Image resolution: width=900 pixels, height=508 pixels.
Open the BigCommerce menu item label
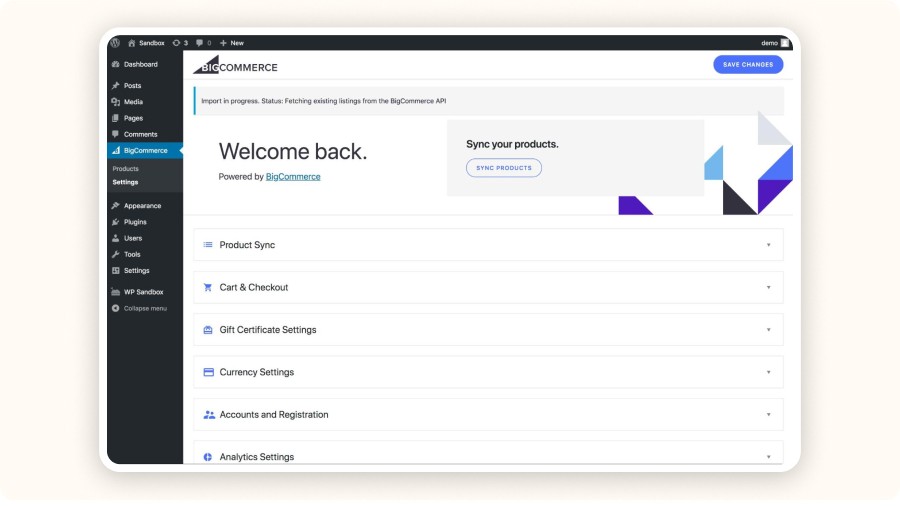click(x=146, y=150)
